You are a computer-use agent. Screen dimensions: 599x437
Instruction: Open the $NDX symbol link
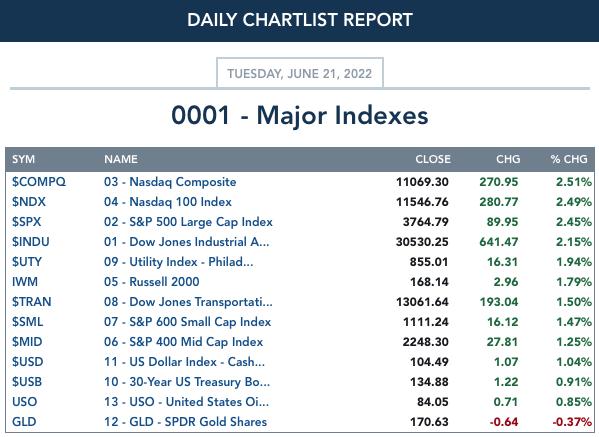point(29,202)
